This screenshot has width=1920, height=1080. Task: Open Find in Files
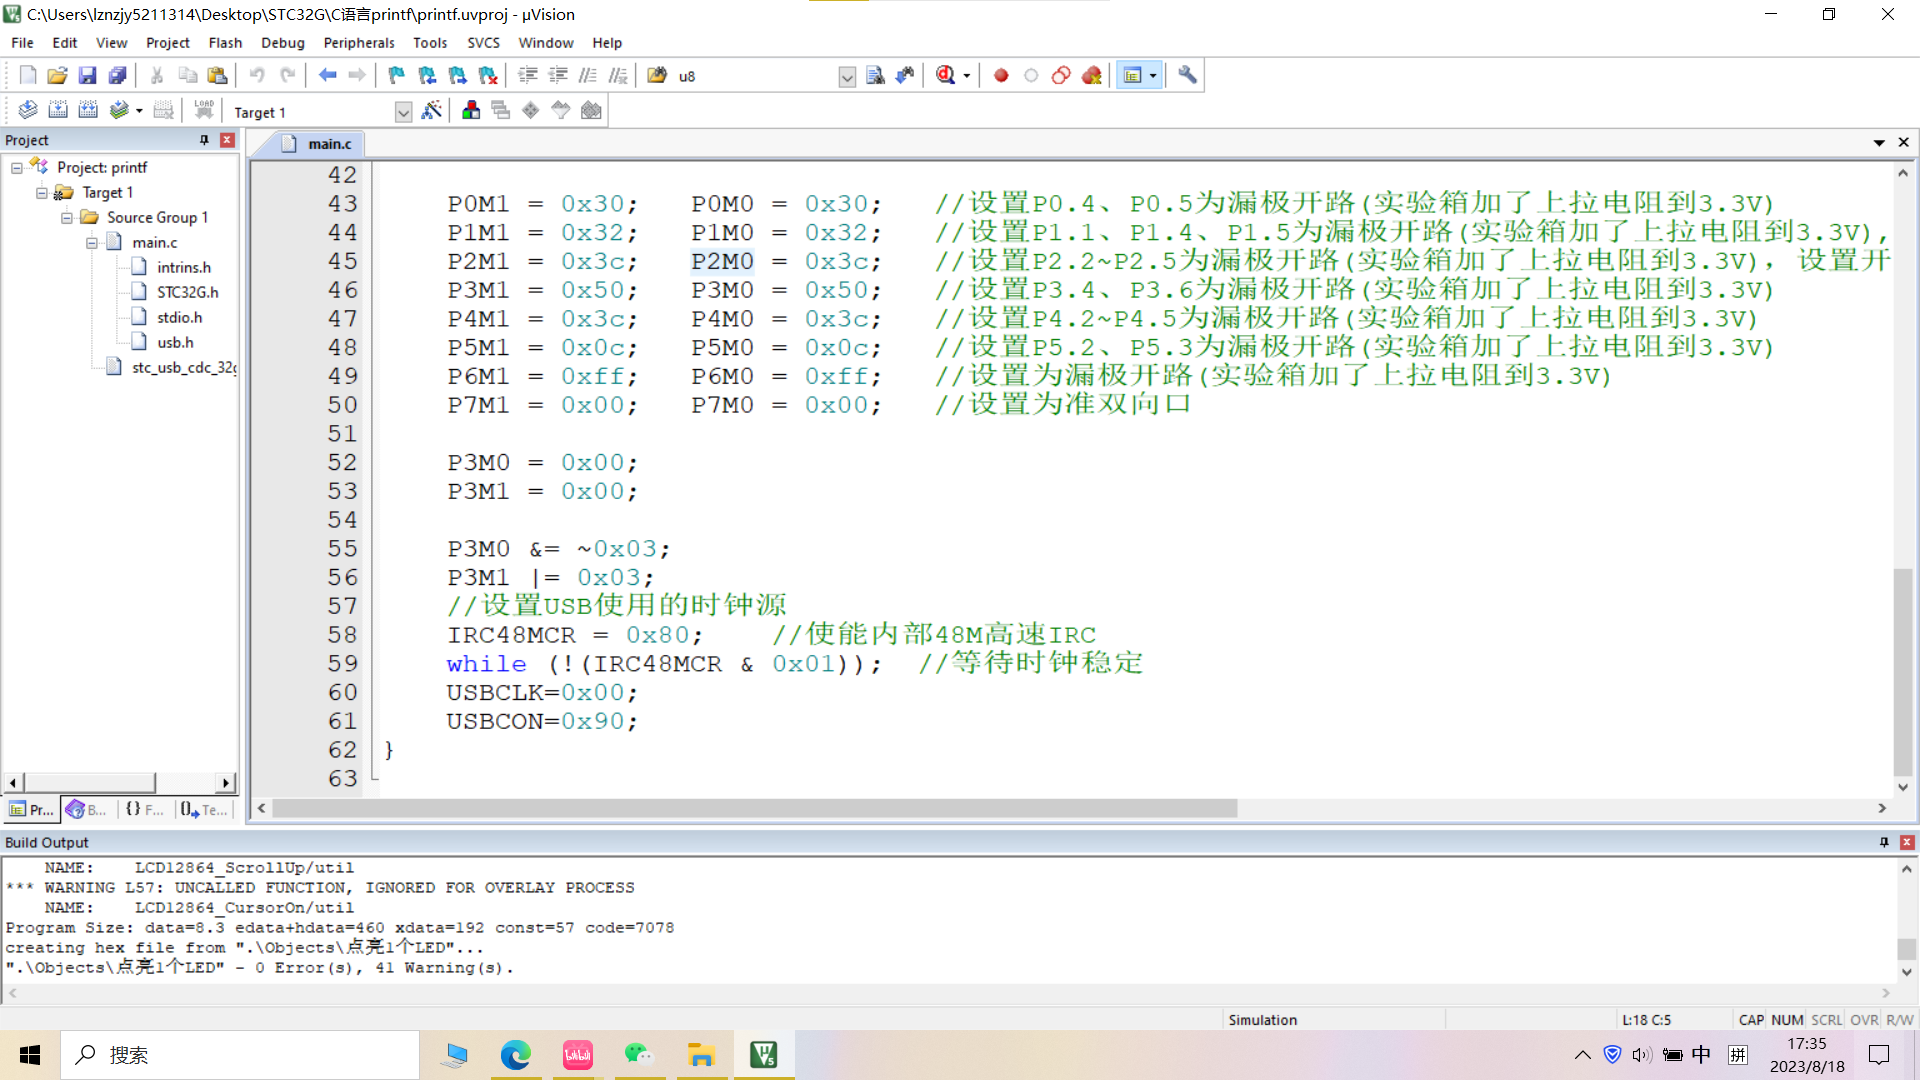tap(657, 75)
